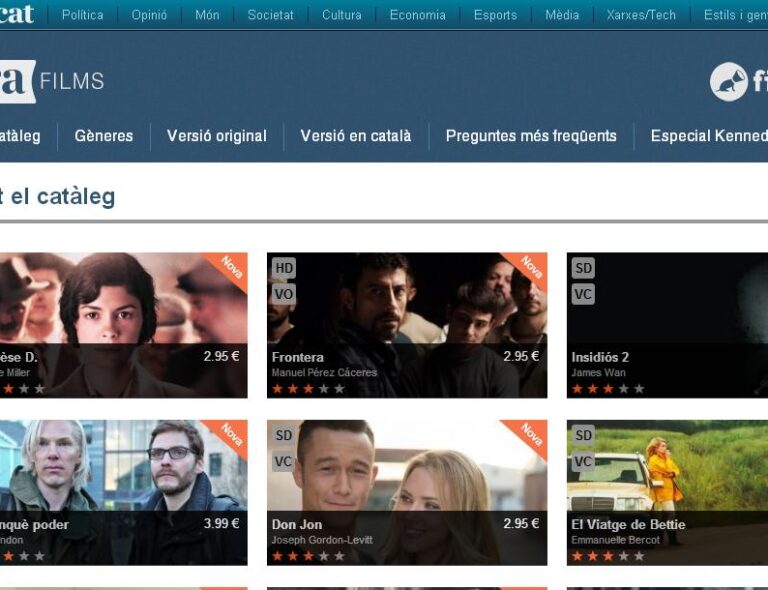Screen dimensions: 768x590
Task: Click the Cultura link in top bar
Action: tap(341, 15)
